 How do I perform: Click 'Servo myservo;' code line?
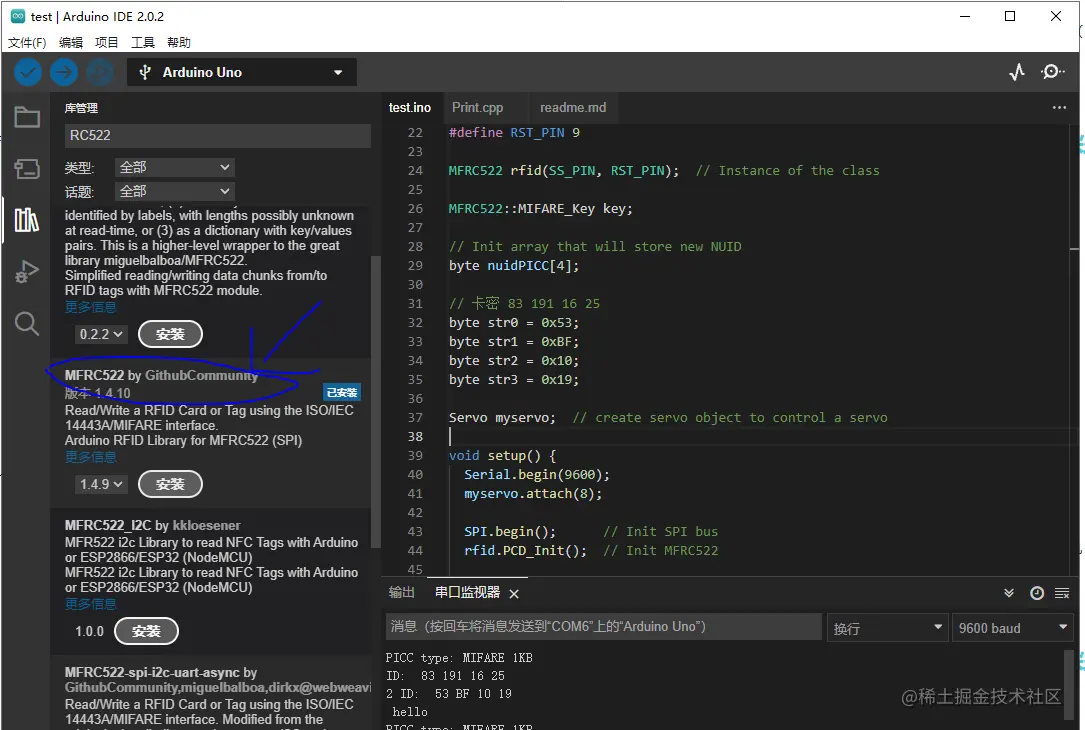pos(502,417)
